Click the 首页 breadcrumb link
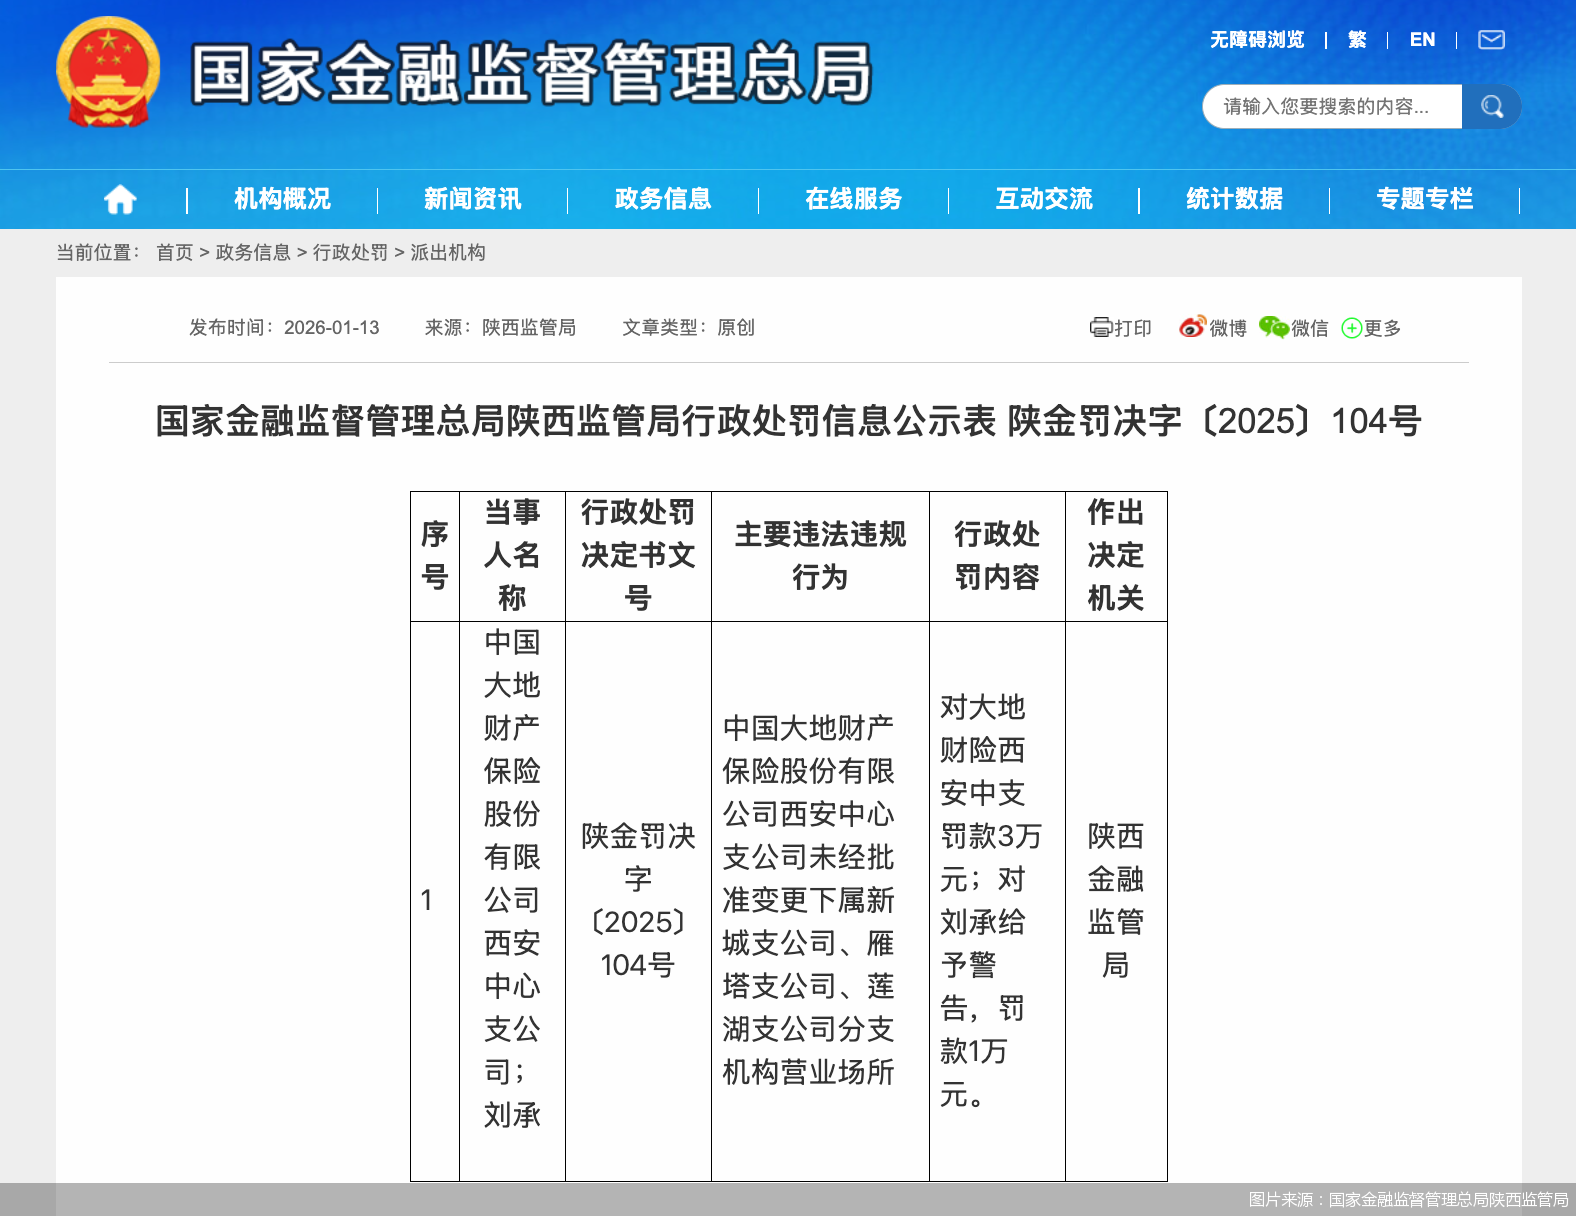 pos(174,253)
